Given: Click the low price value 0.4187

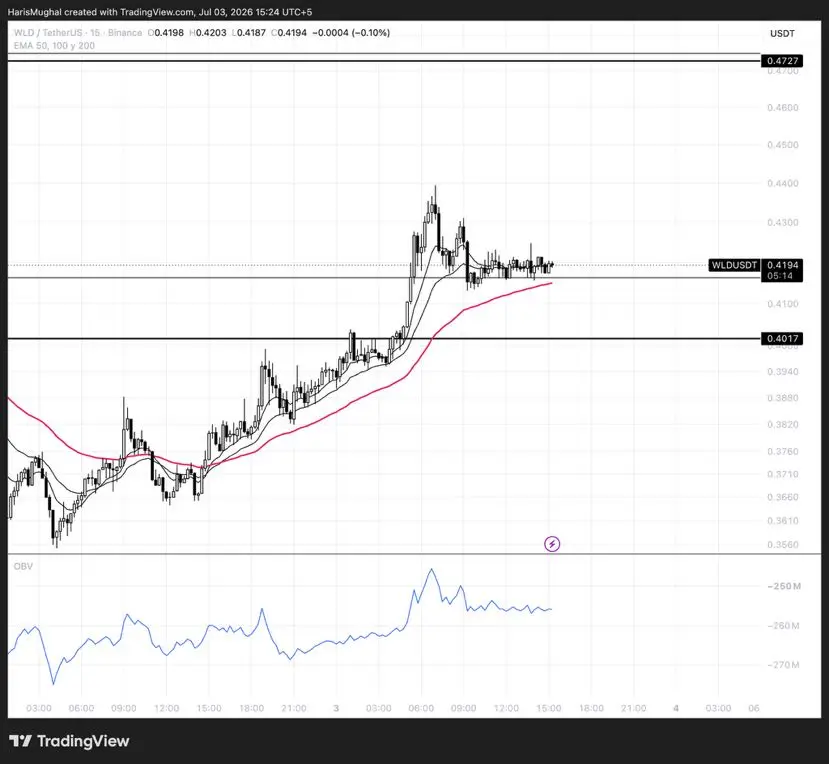Looking at the screenshot, I should click(x=251, y=33).
